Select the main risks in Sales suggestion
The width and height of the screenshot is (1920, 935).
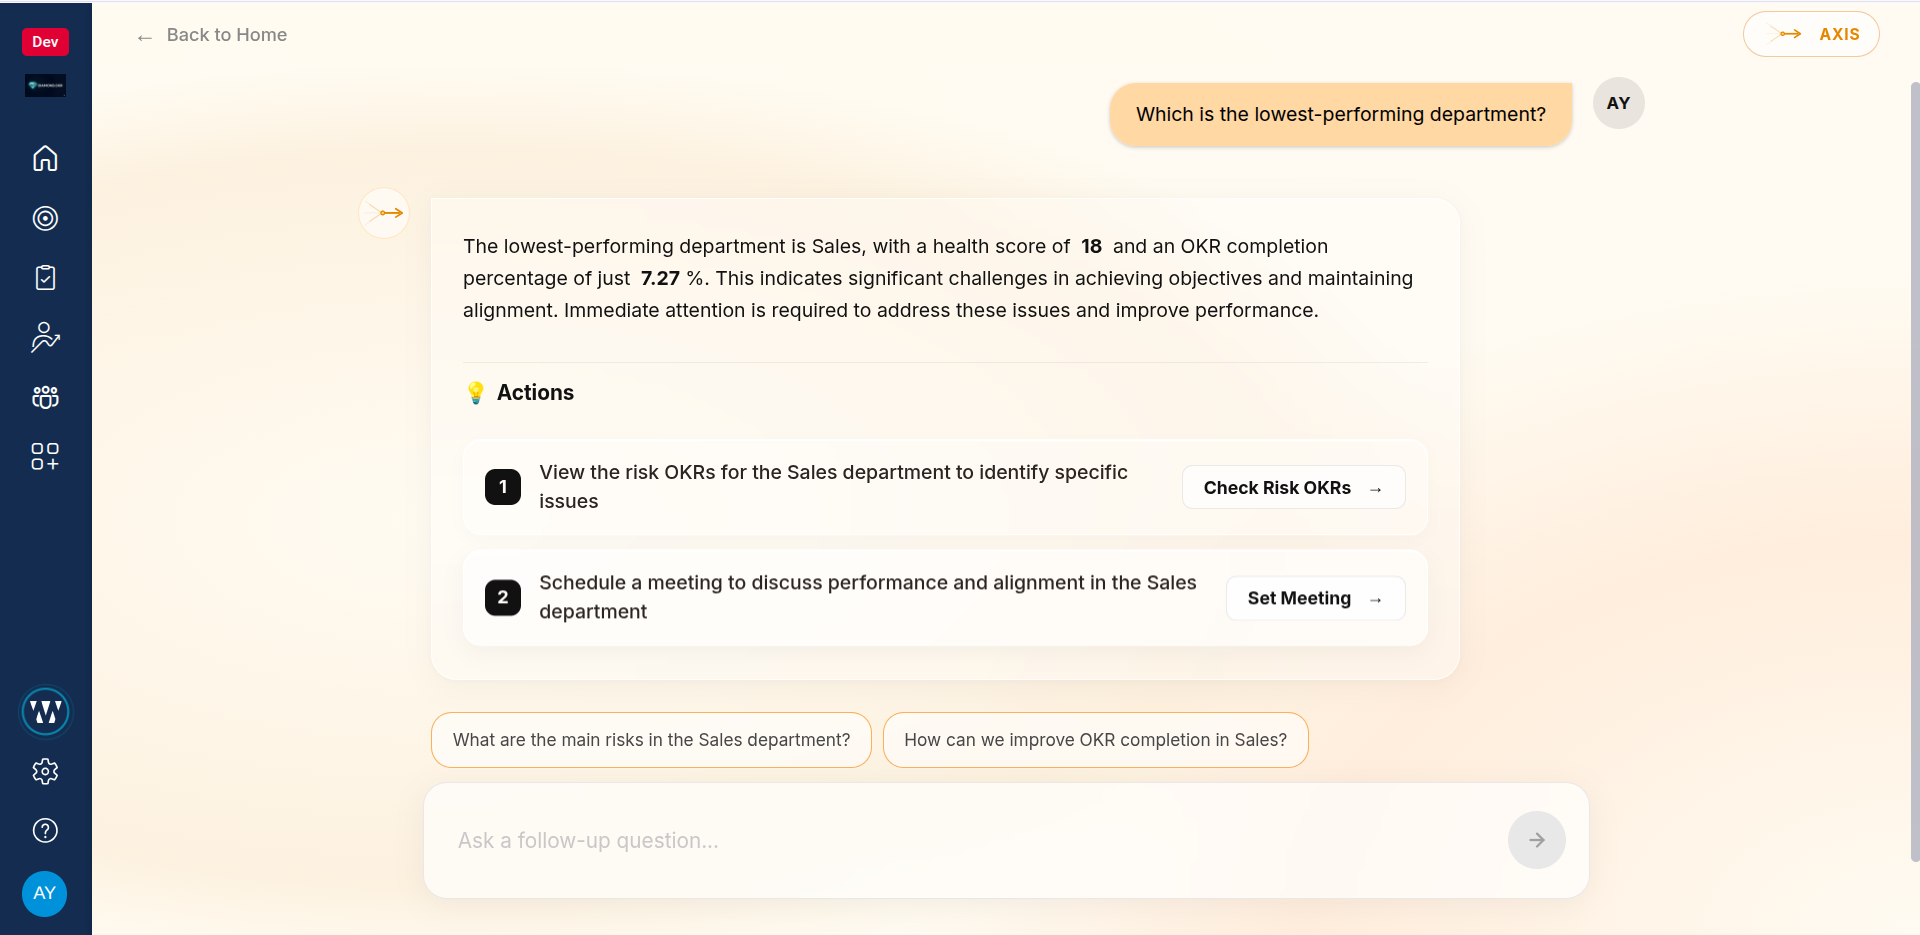pos(651,740)
